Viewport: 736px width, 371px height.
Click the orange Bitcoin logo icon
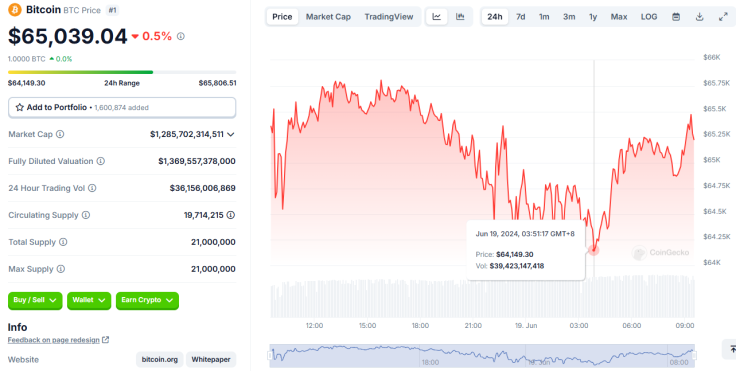[15, 9]
